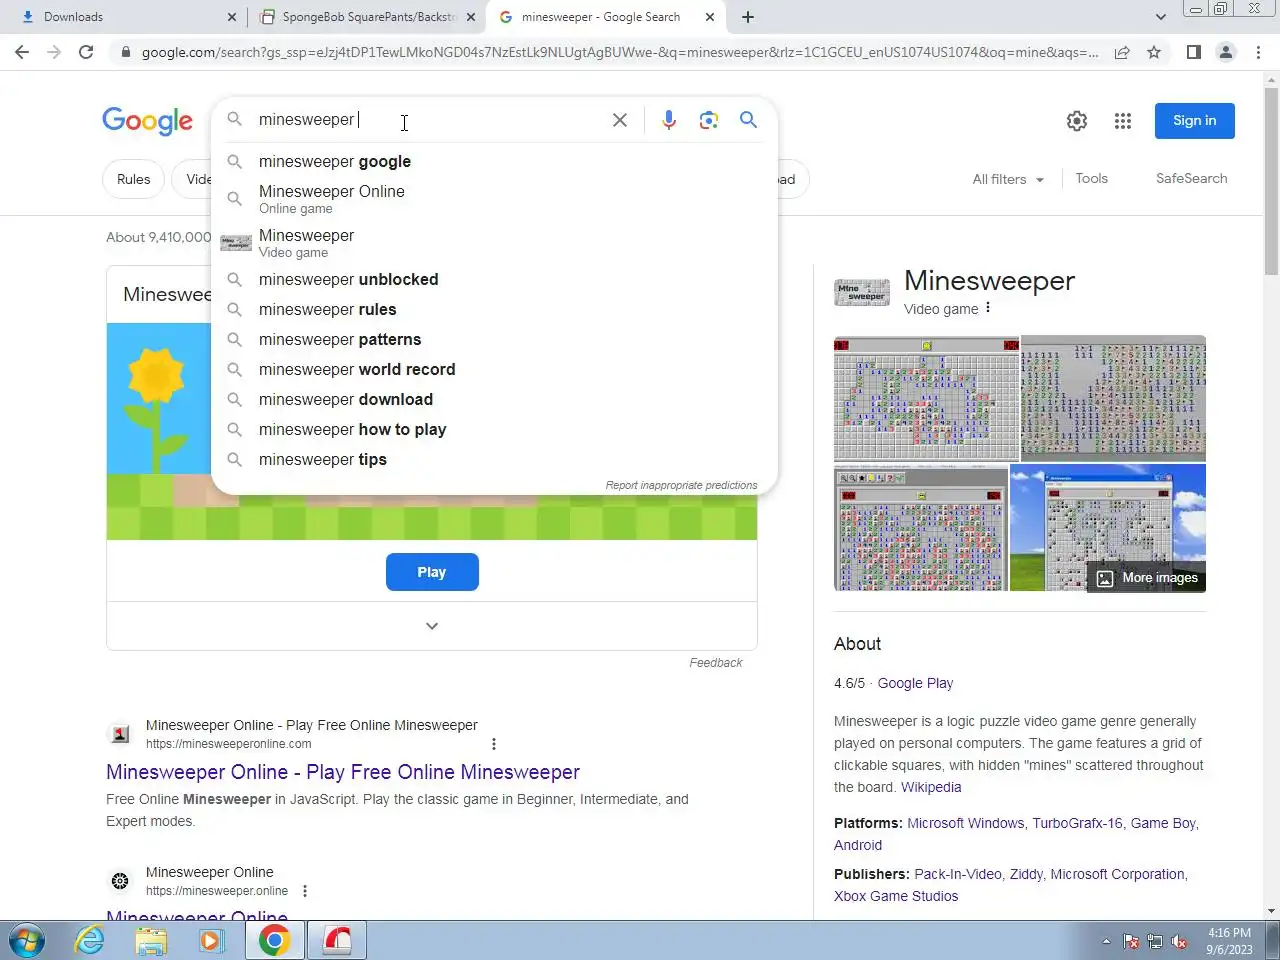Click the Feedback link under game card
This screenshot has height=960, width=1280.
pos(716,663)
